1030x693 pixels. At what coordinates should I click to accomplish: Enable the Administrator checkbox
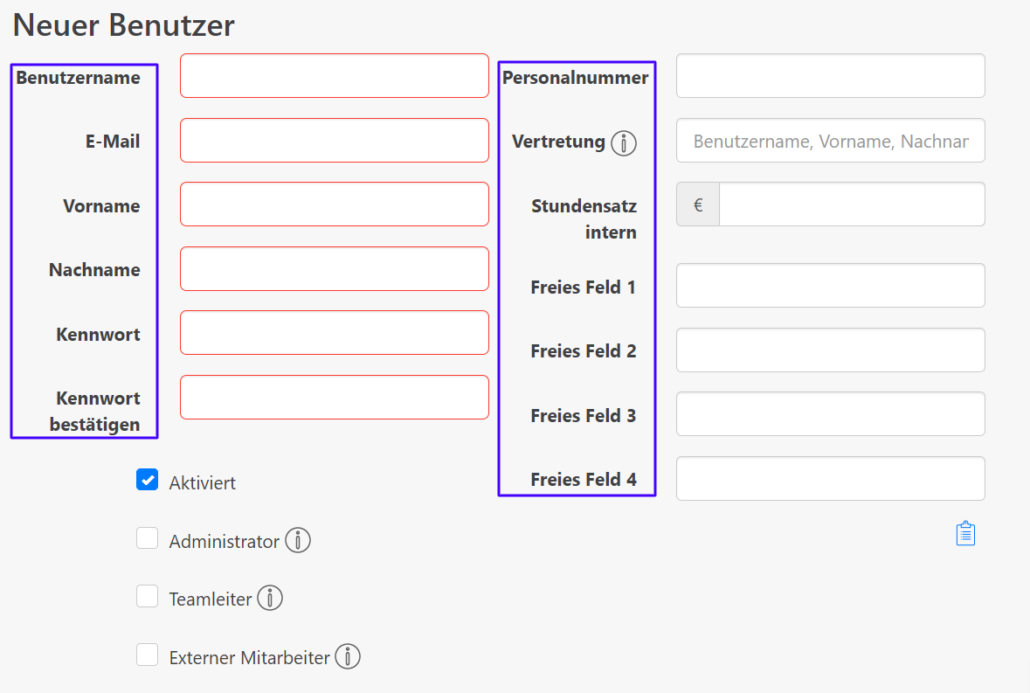[x=147, y=538]
